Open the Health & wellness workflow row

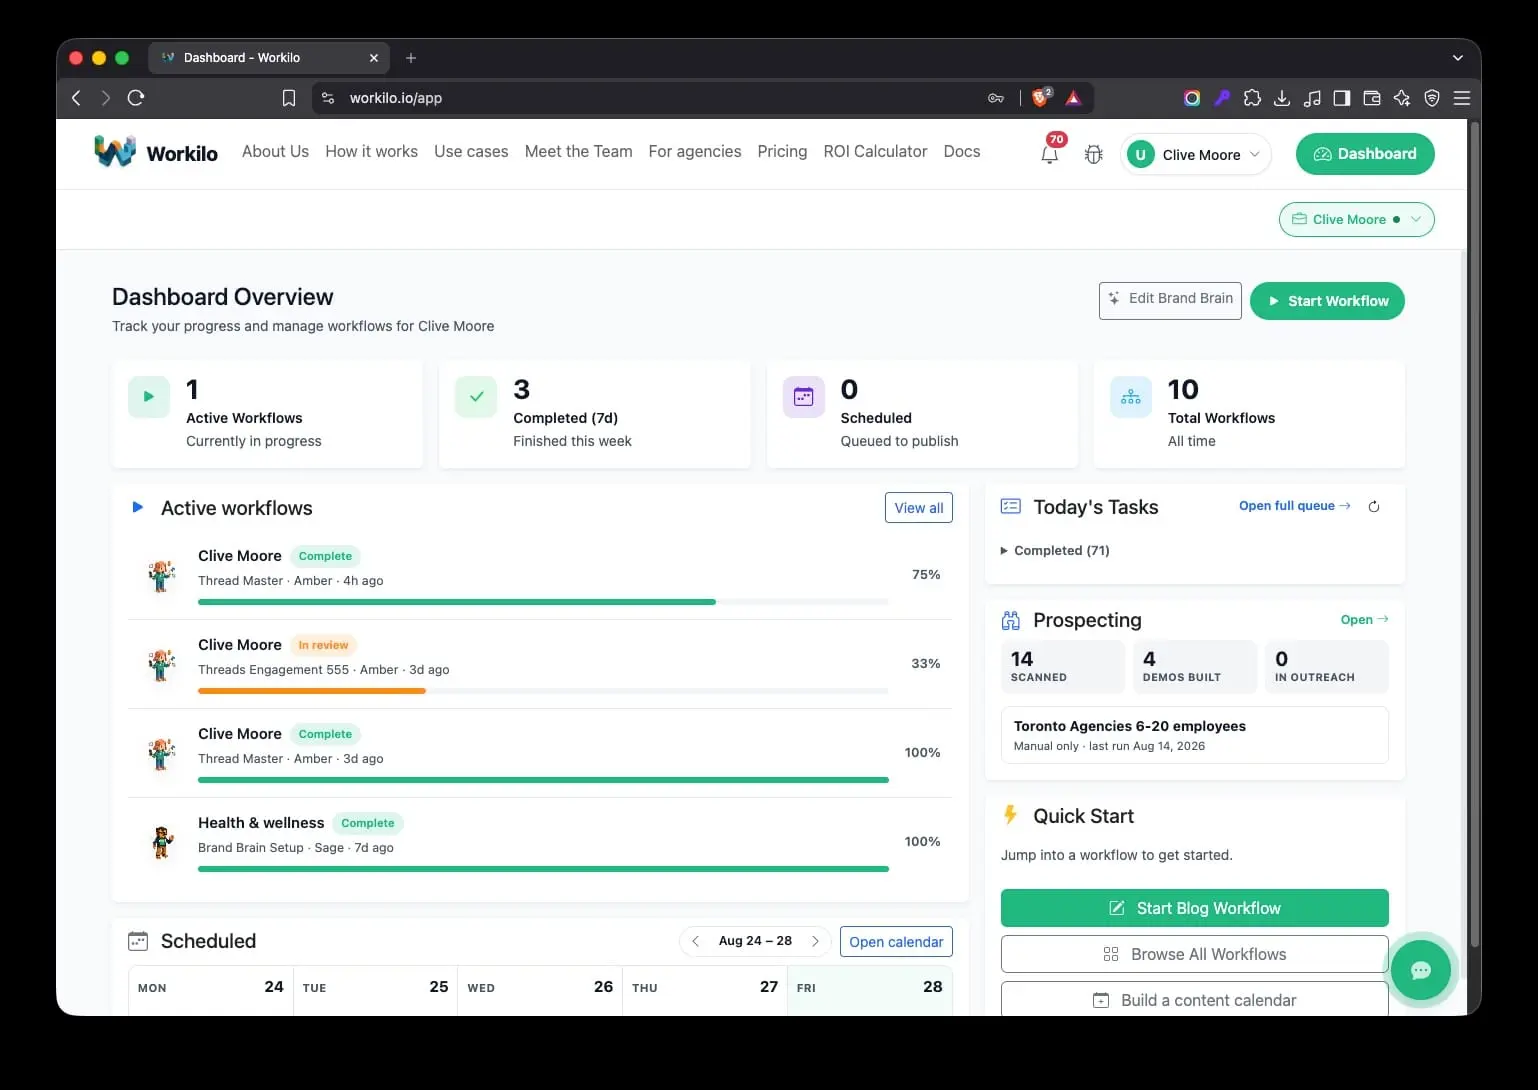tap(540, 842)
